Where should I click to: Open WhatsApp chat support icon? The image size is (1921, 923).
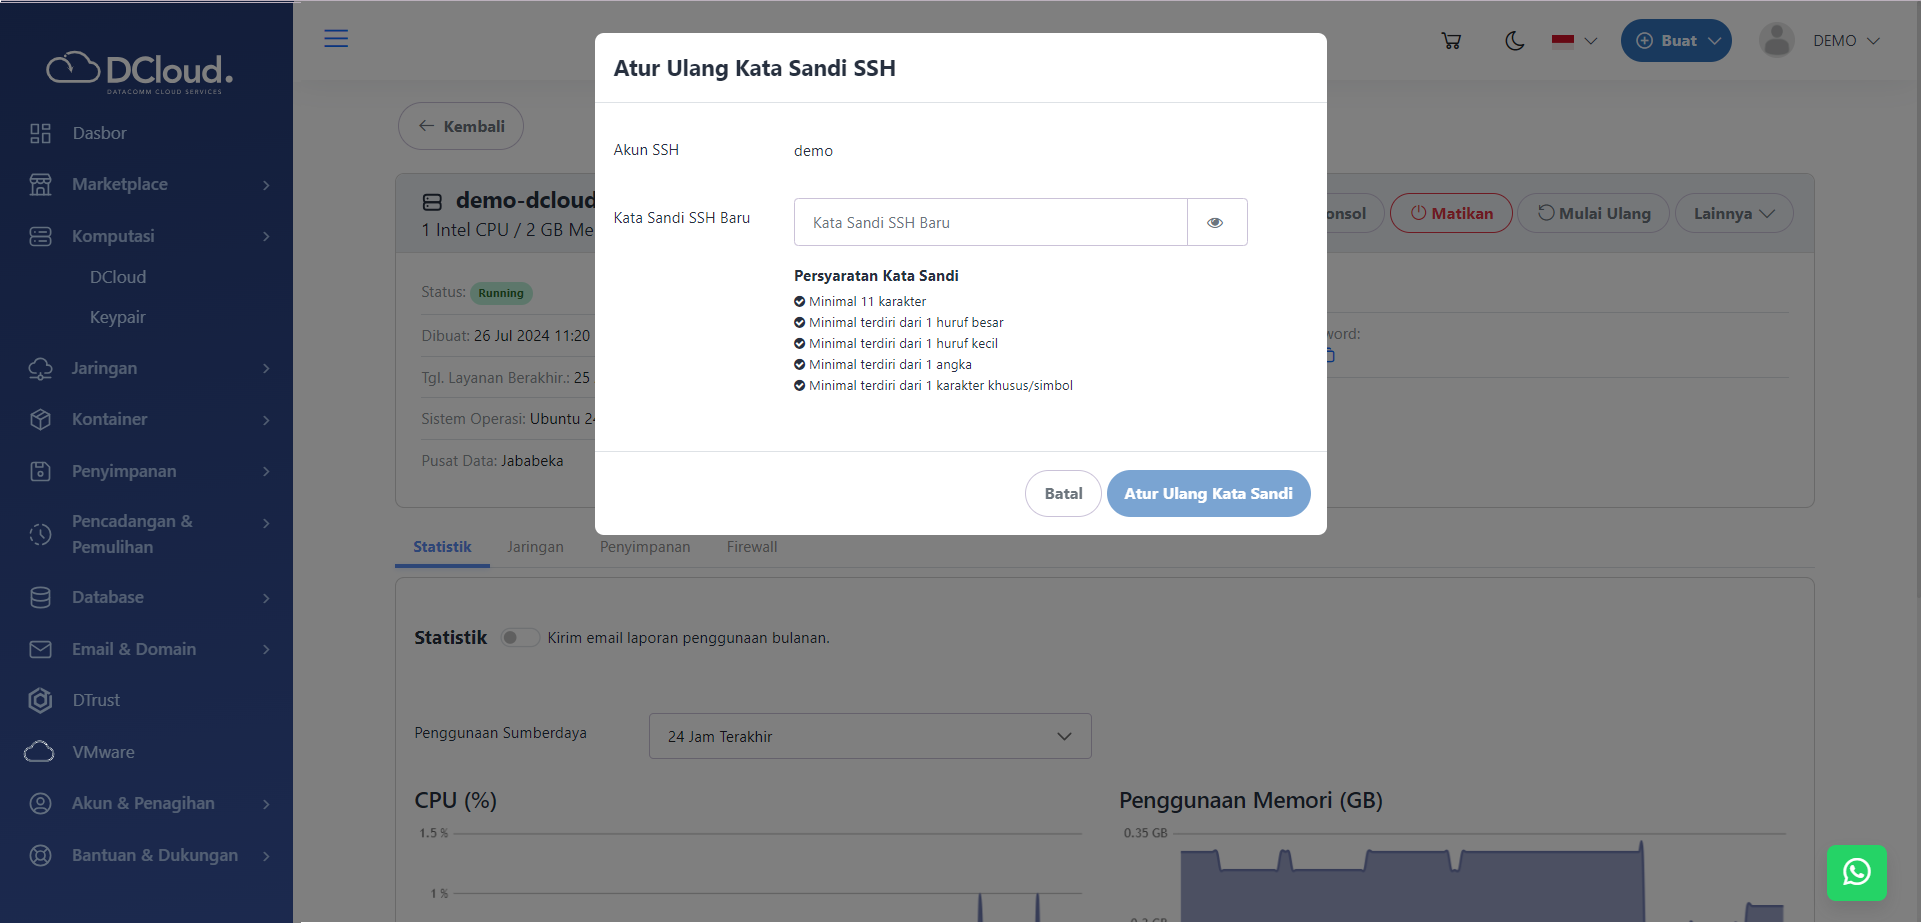1856,872
